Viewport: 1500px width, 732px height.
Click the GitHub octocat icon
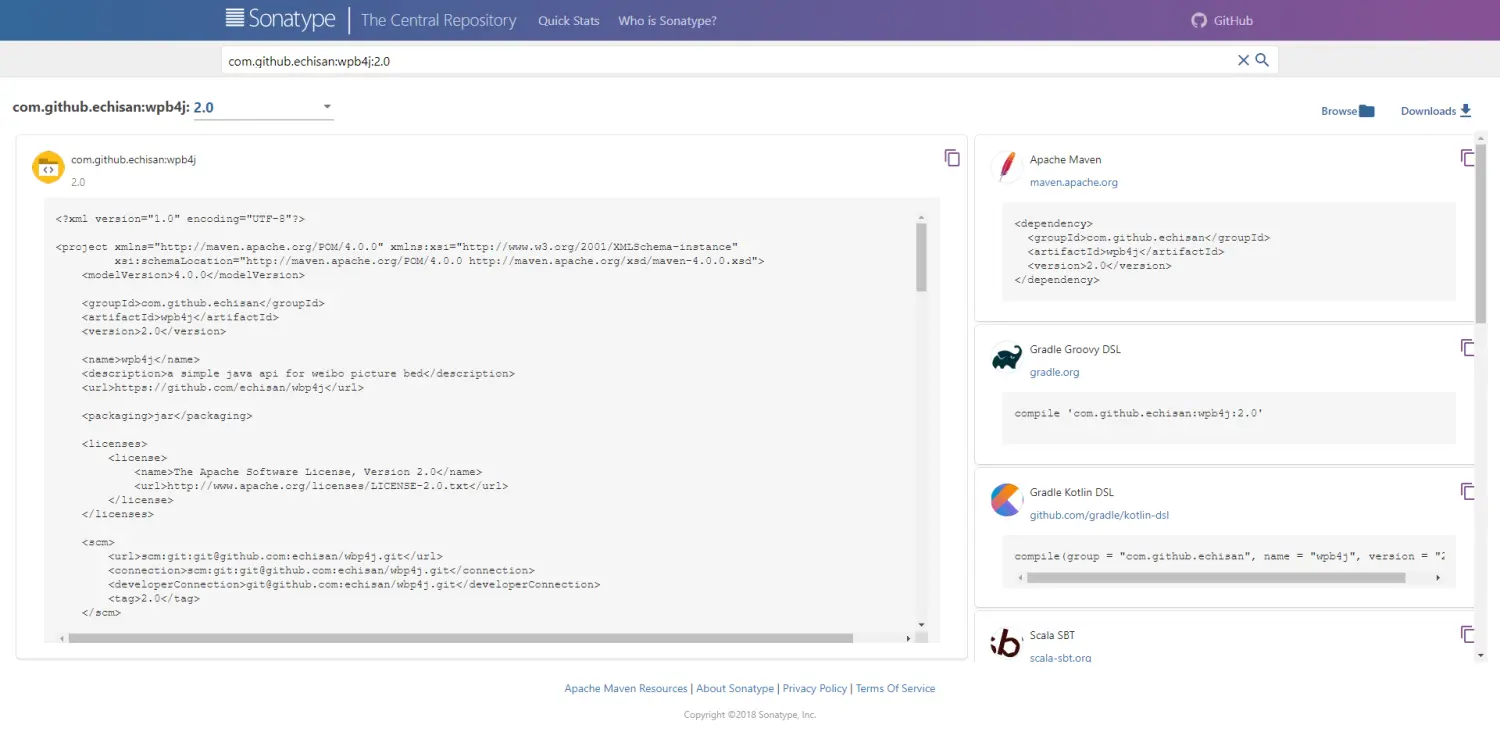pyautogui.click(x=1199, y=20)
